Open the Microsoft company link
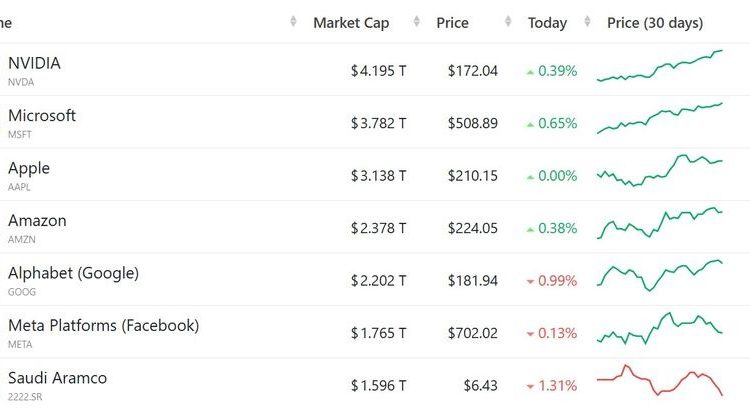This screenshot has width=750, height=410. coord(42,115)
